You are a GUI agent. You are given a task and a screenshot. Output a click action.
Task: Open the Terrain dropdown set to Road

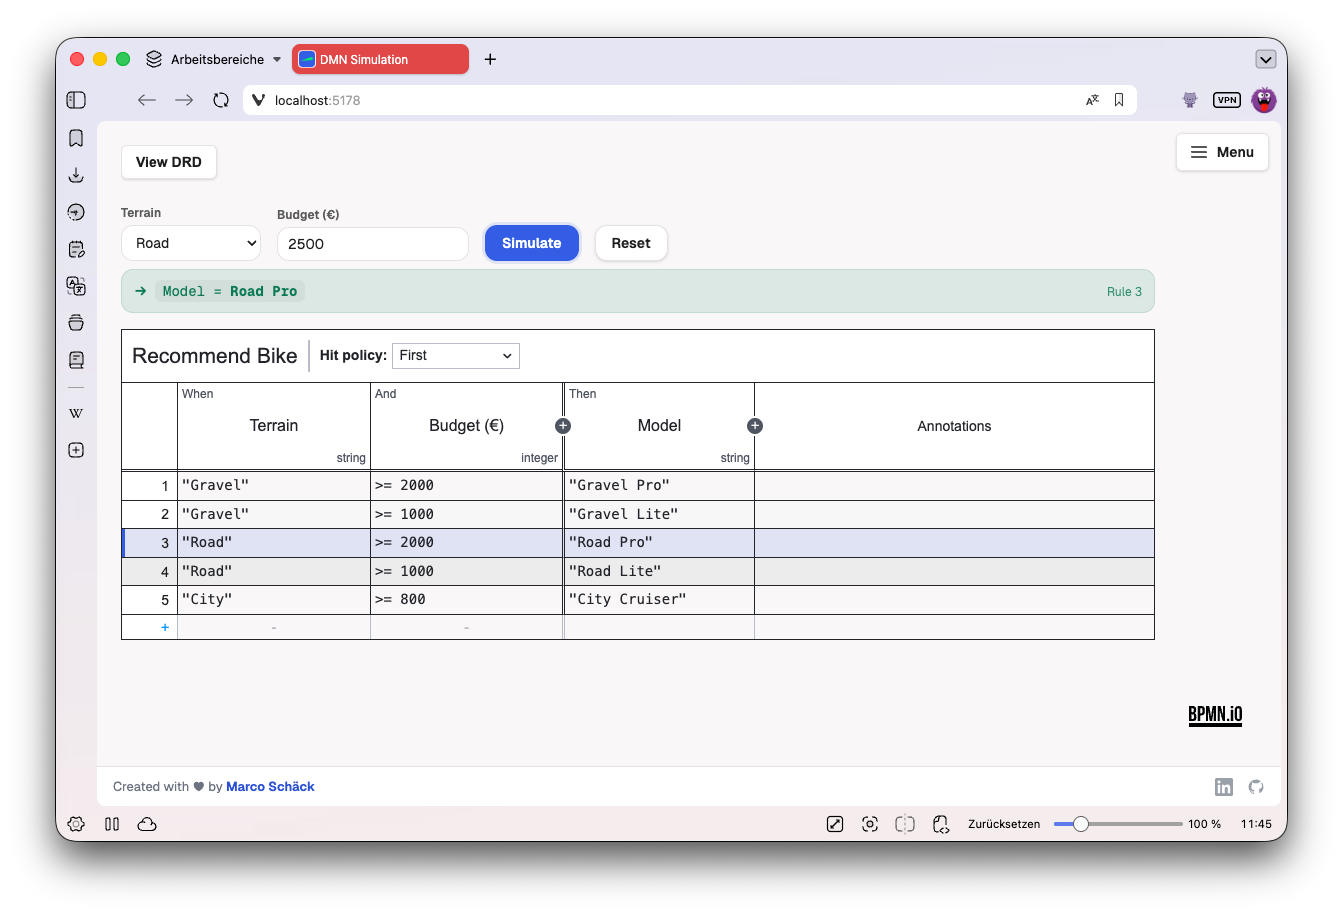(x=191, y=243)
